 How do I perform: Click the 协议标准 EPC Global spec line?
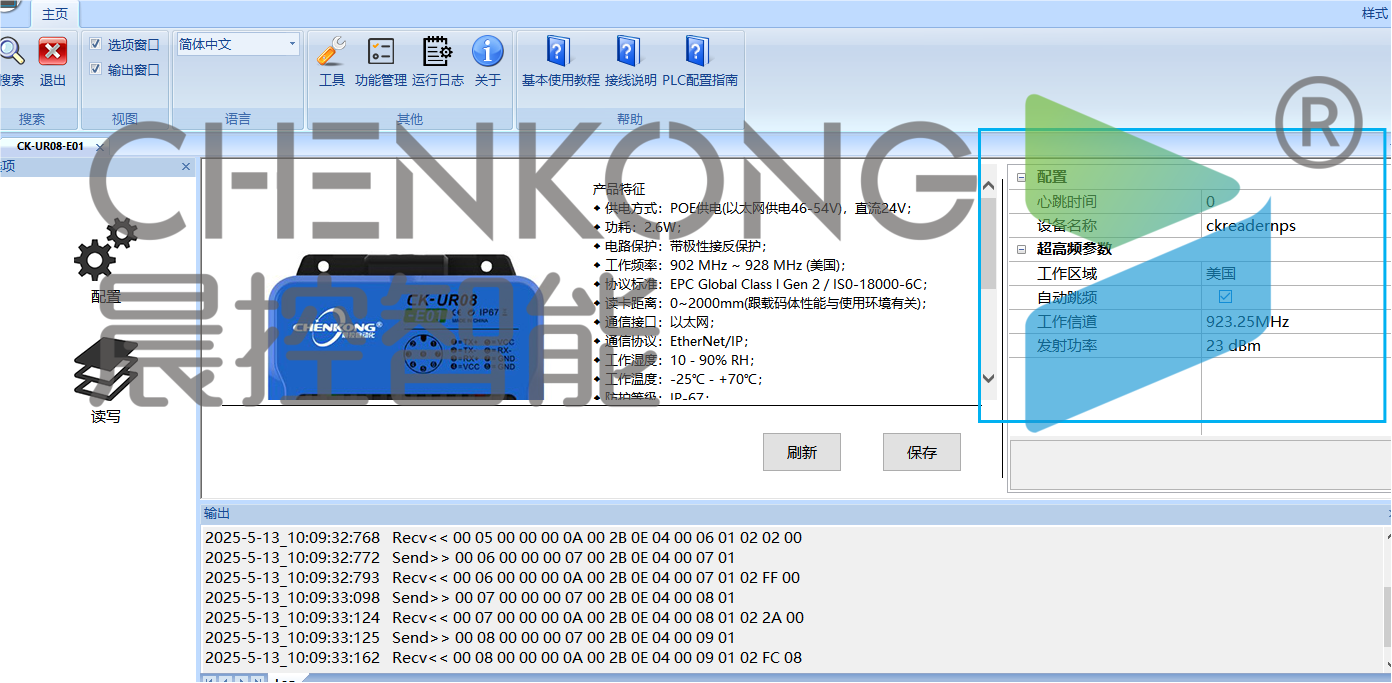(760, 283)
